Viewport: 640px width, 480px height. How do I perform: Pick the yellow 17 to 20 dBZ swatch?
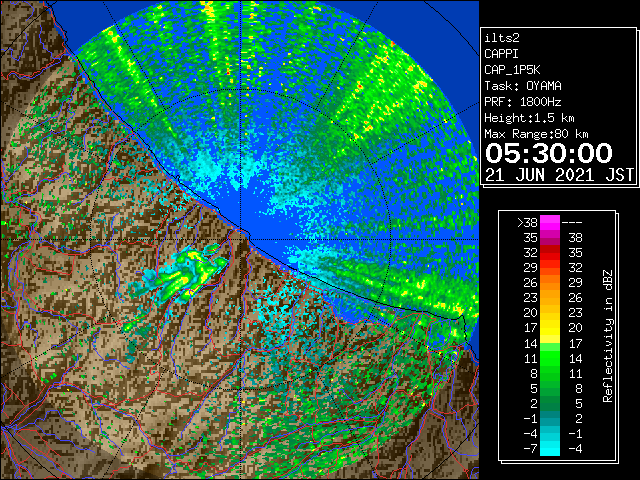point(550,328)
